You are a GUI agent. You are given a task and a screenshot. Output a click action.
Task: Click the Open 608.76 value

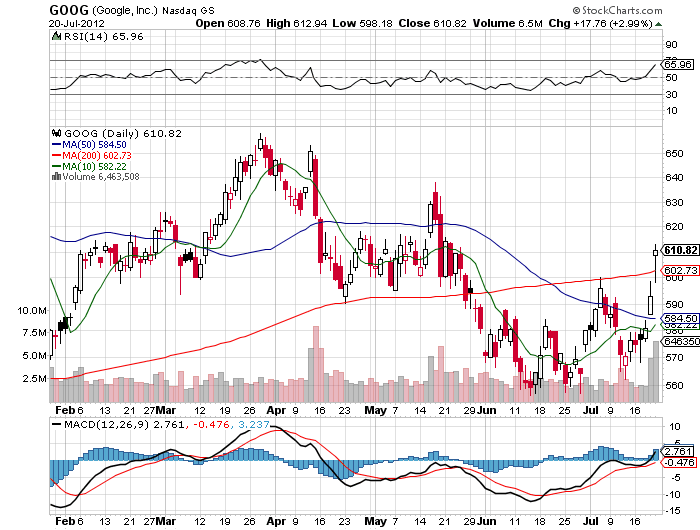coord(228,23)
